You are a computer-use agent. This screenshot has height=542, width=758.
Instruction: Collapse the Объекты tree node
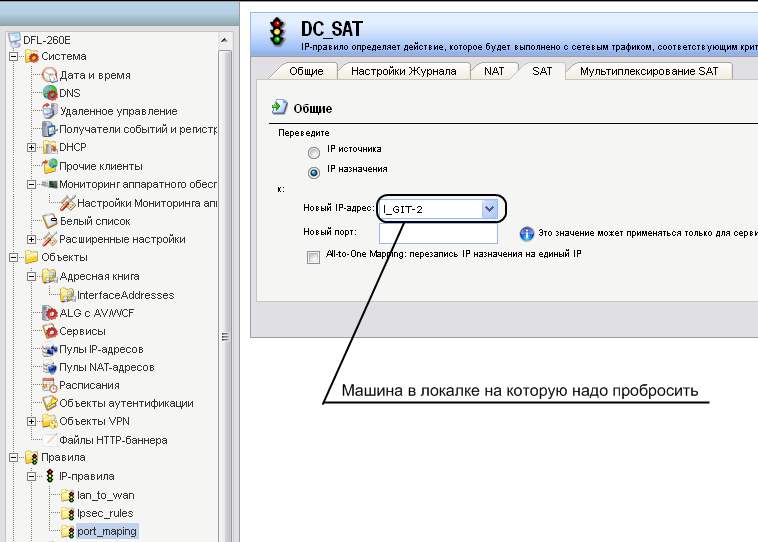[x=14, y=257]
